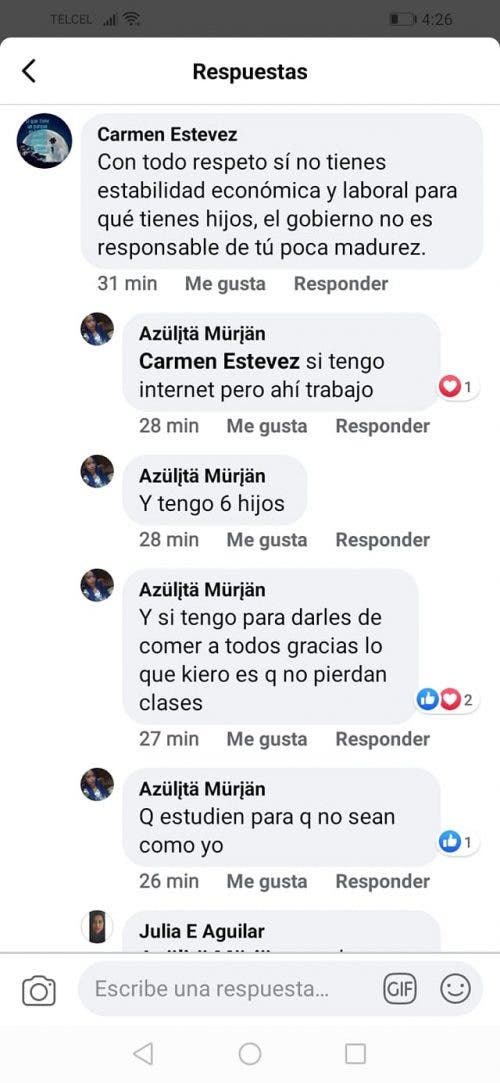Screen dimensions: 500x1083
Task: Open the emoji smiley picker
Action: tap(455, 989)
